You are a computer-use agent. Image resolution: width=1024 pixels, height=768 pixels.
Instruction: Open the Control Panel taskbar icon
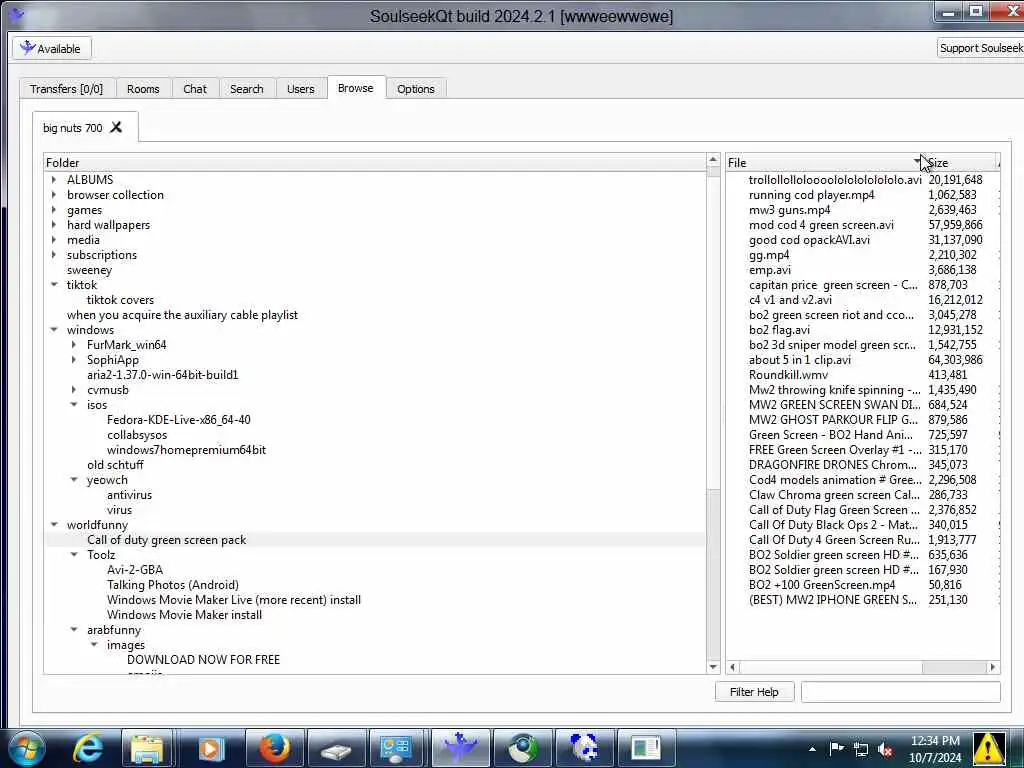(x=396, y=748)
